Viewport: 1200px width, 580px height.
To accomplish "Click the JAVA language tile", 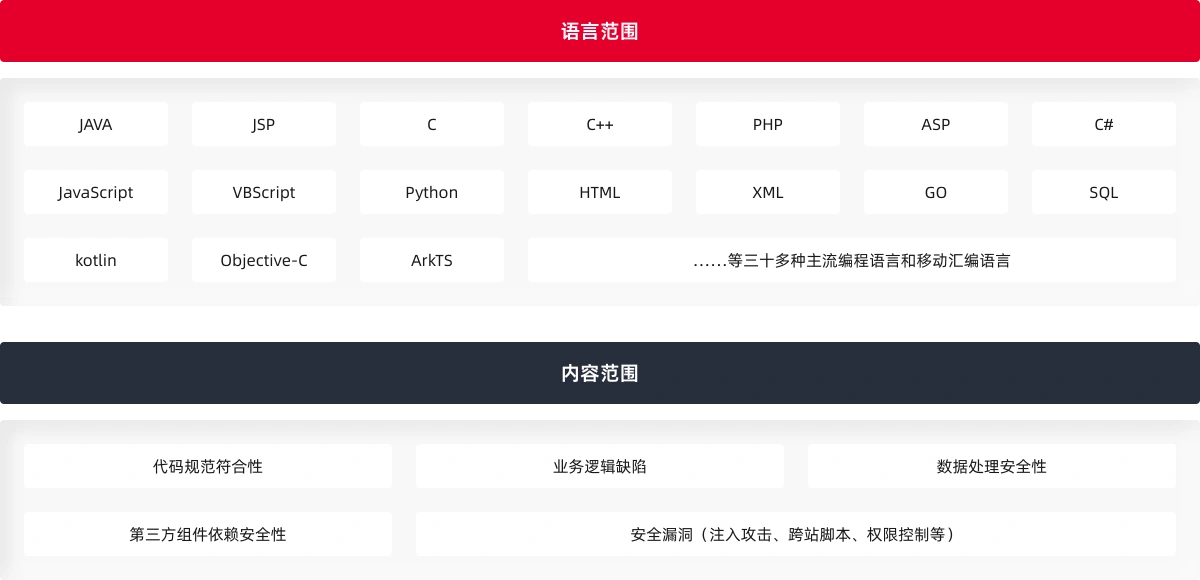I will click(x=96, y=125).
